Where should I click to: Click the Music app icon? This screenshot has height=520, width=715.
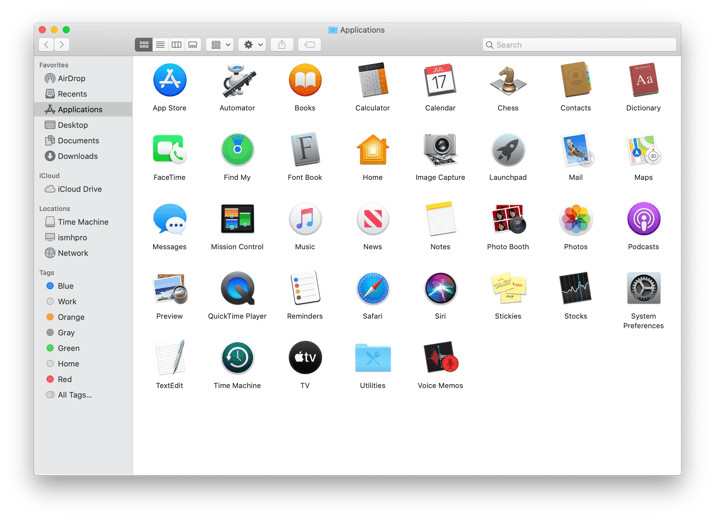coord(305,219)
